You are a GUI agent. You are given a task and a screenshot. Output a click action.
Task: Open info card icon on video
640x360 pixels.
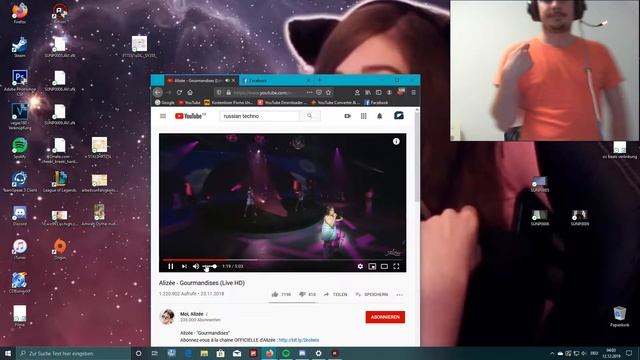[x=396, y=141]
